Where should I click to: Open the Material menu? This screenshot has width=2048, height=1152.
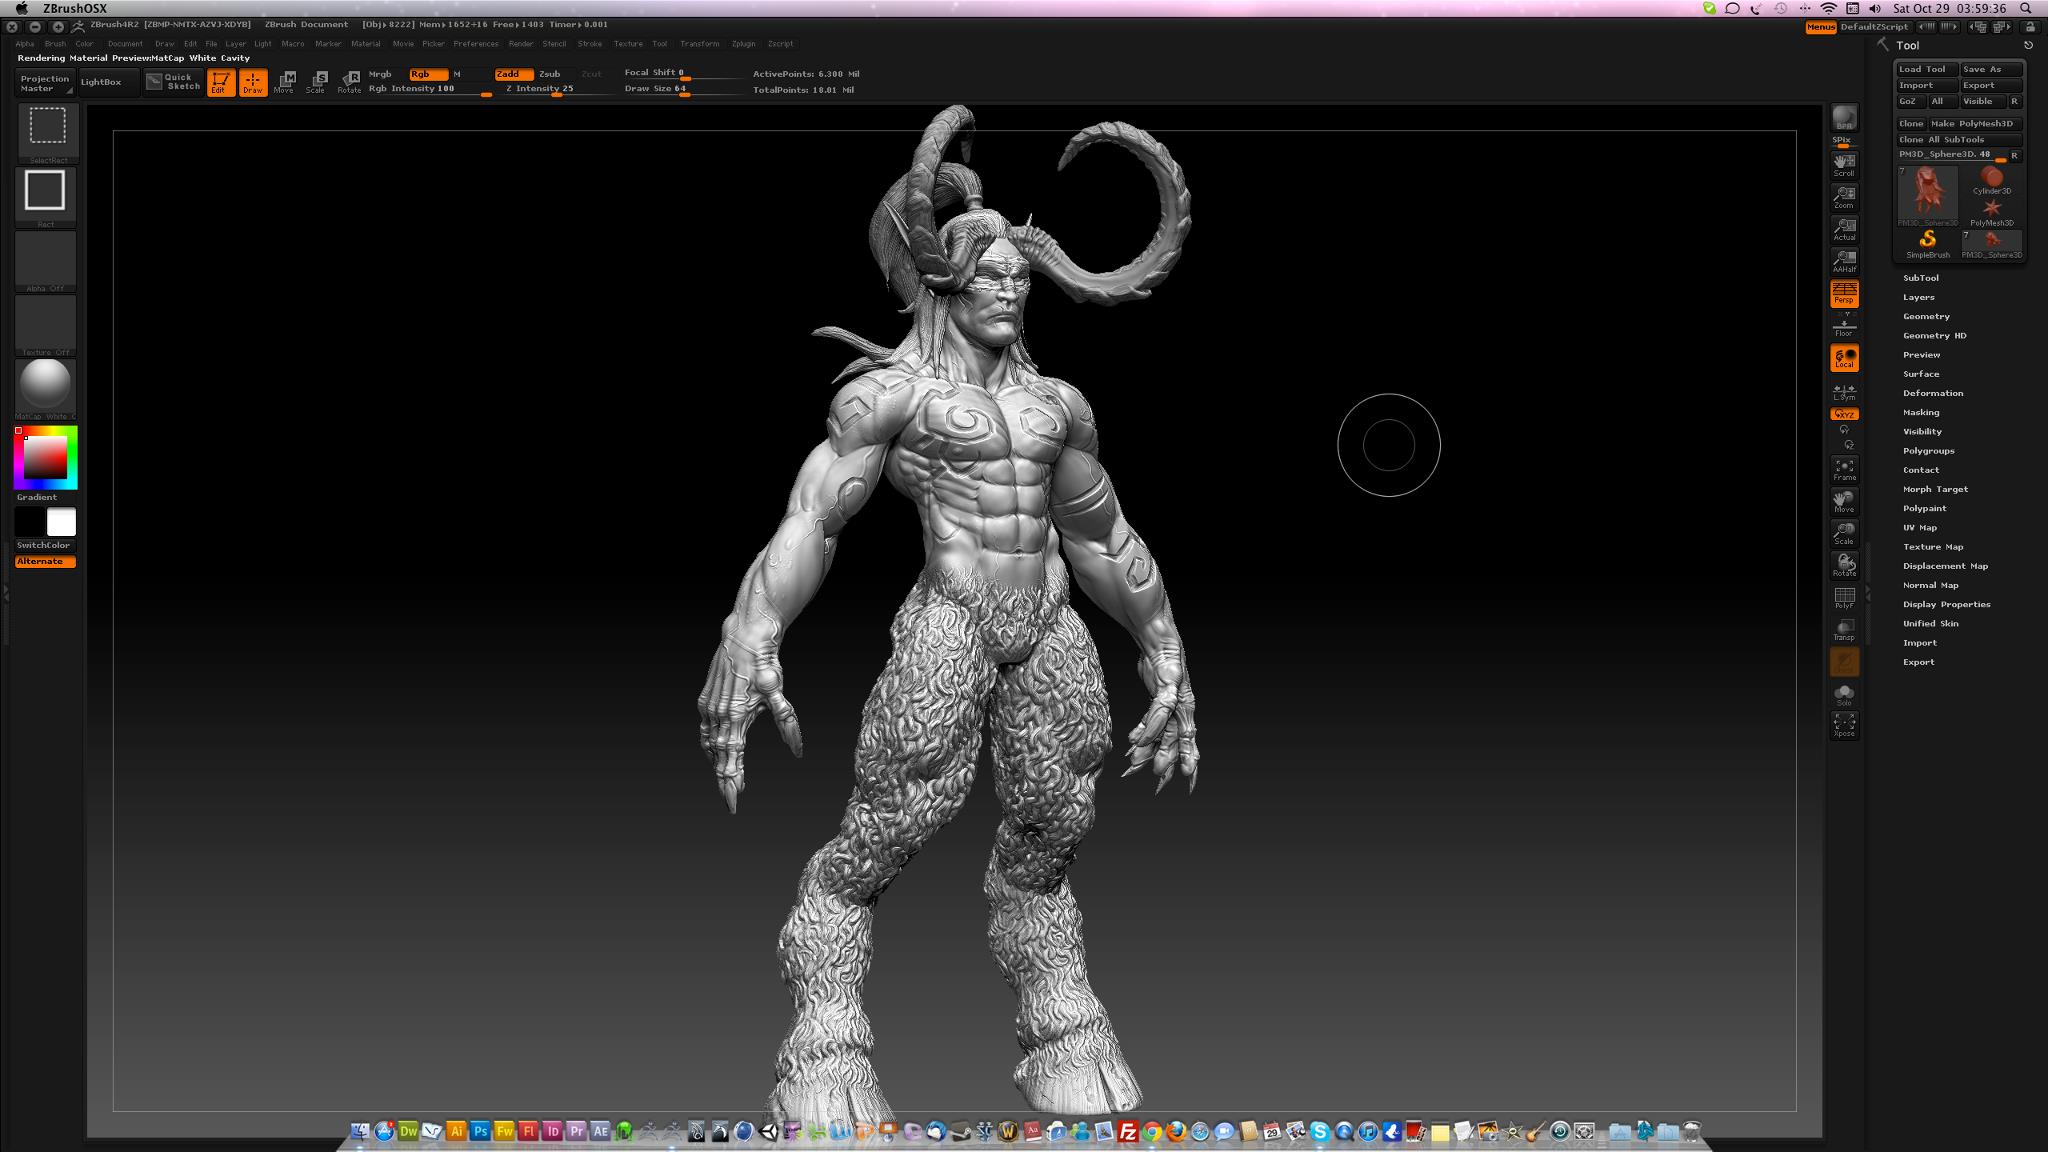(x=365, y=44)
